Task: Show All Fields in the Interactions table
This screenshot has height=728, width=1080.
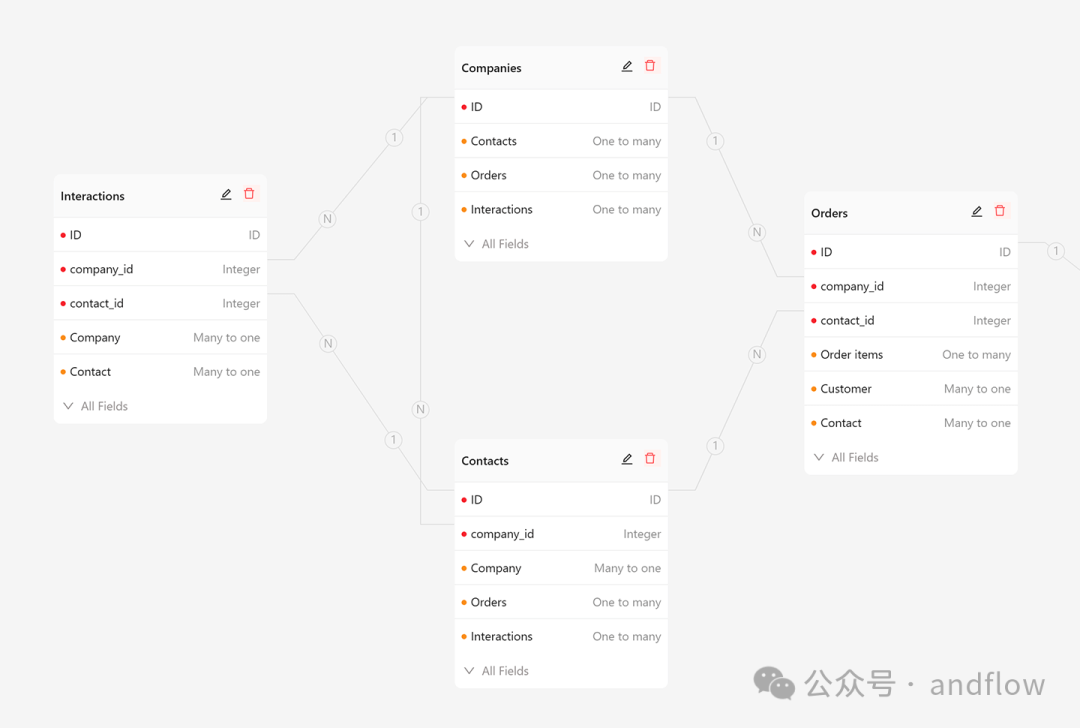Action: click(97, 406)
